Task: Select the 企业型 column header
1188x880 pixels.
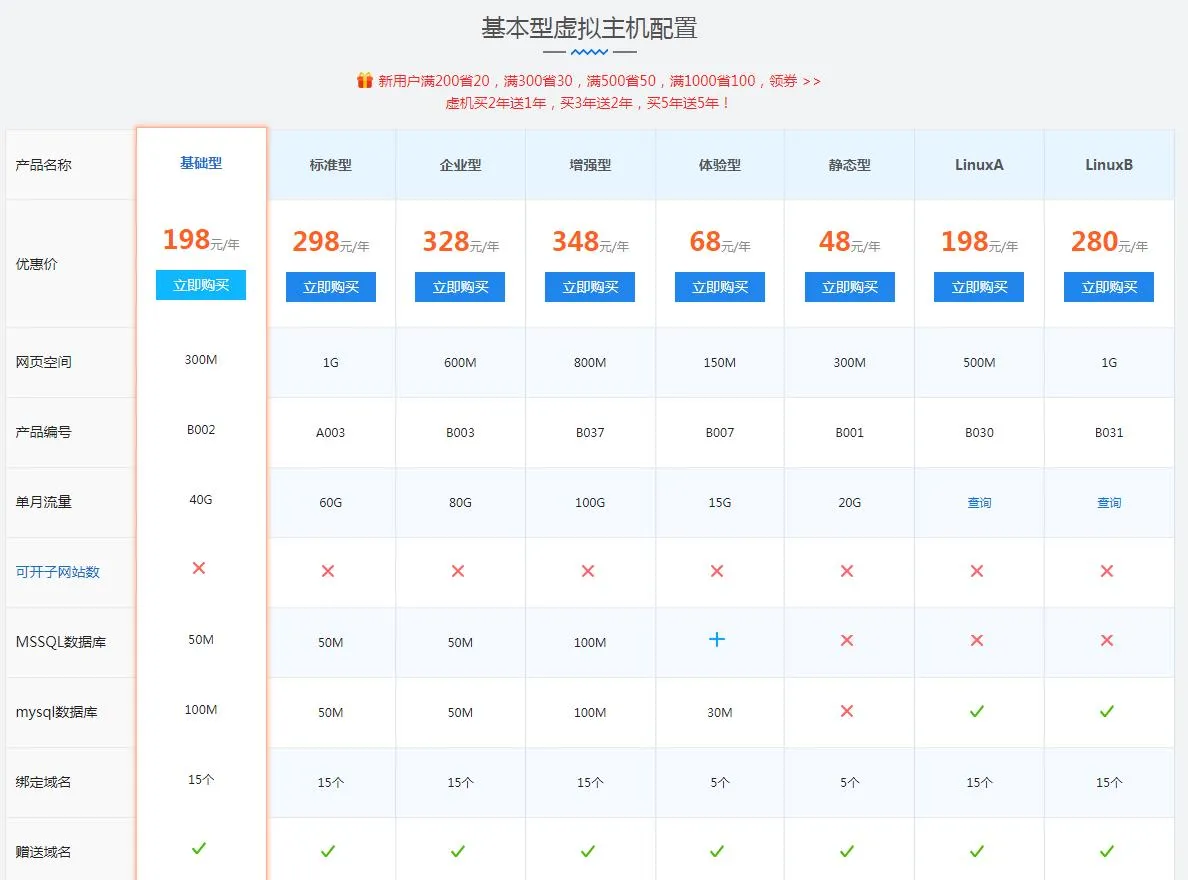Action: click(x=460, y=165)
